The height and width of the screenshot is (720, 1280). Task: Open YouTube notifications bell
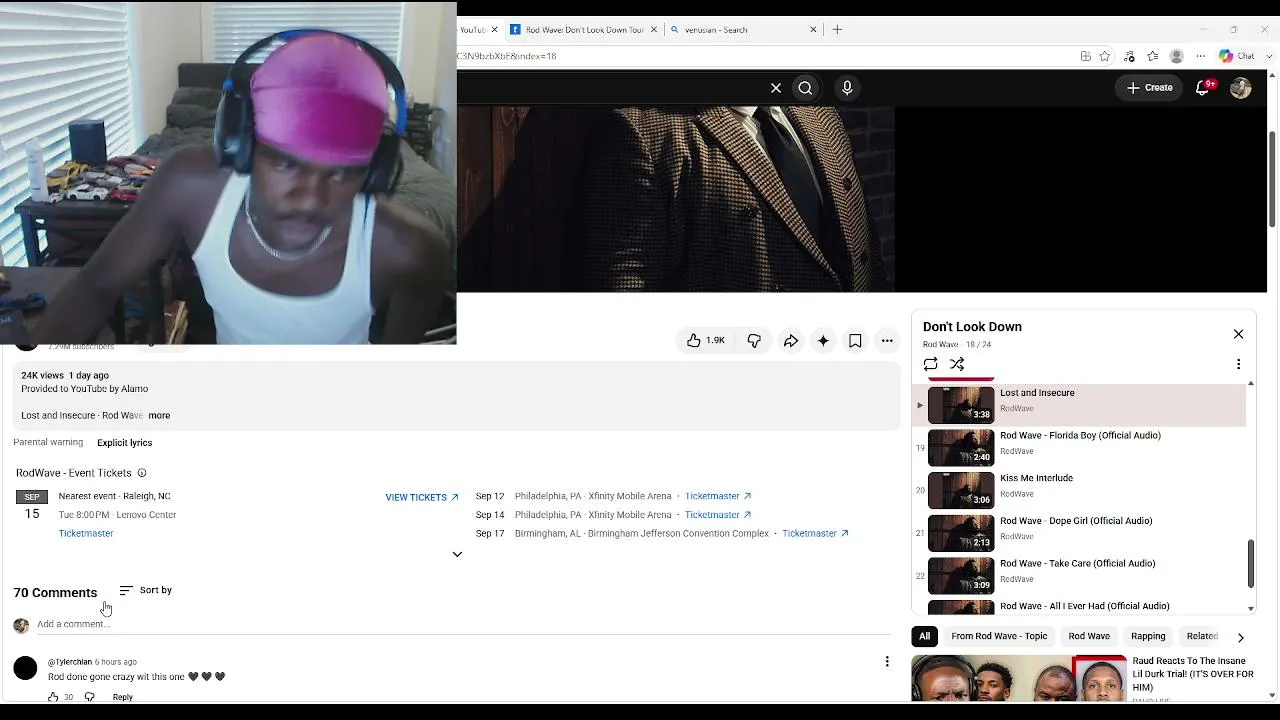click(x=1203, y=88)
